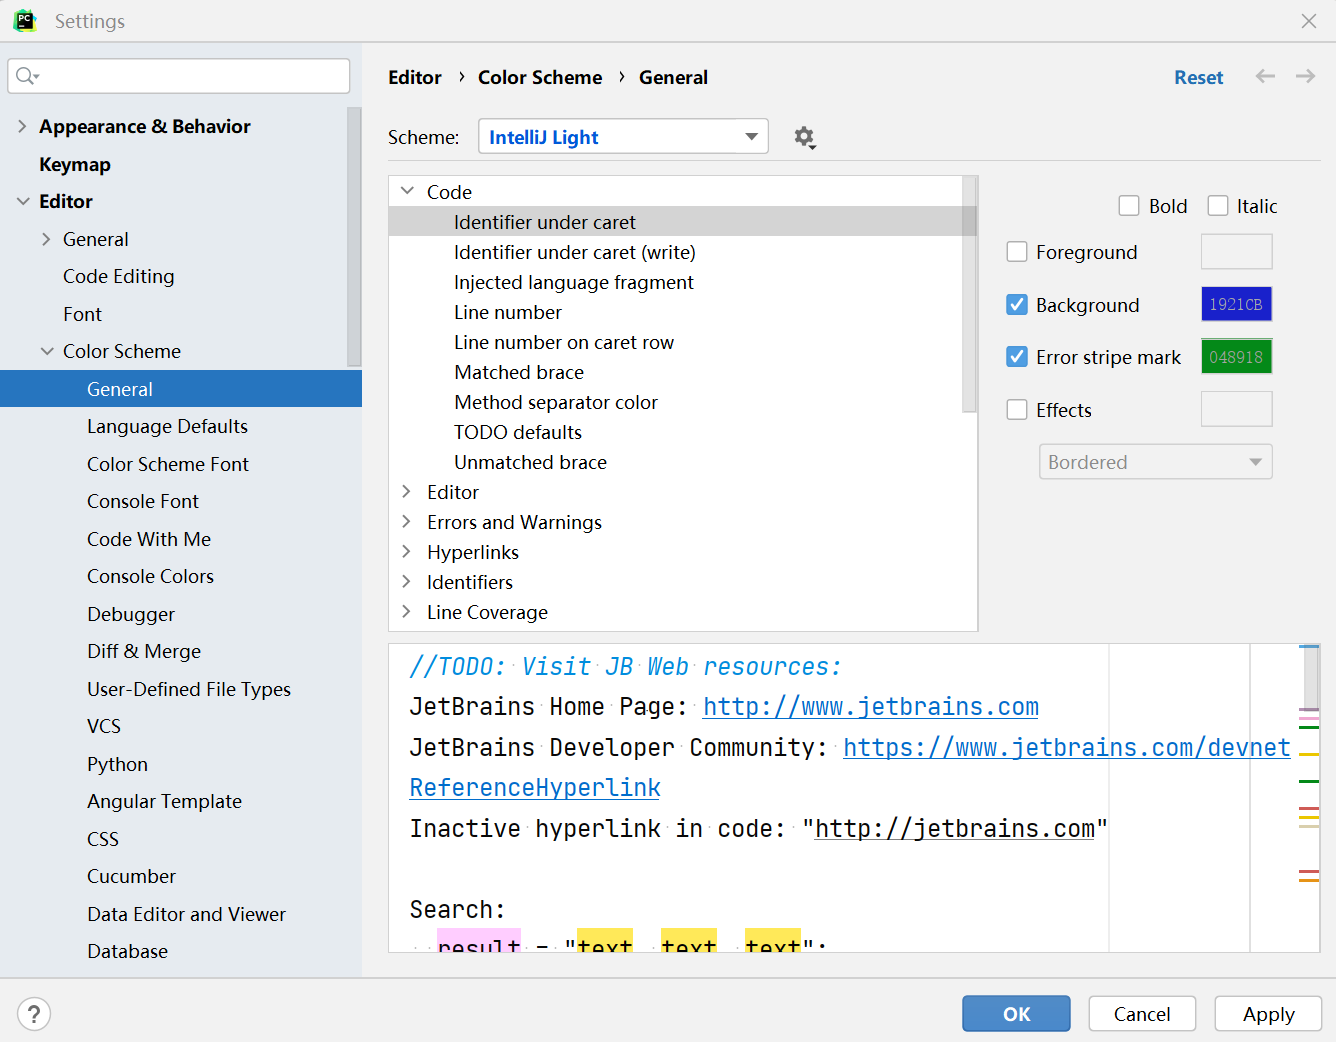Expand the Line Coverage group
This screenshot has height=1042, width=1336.
point(407,611)
